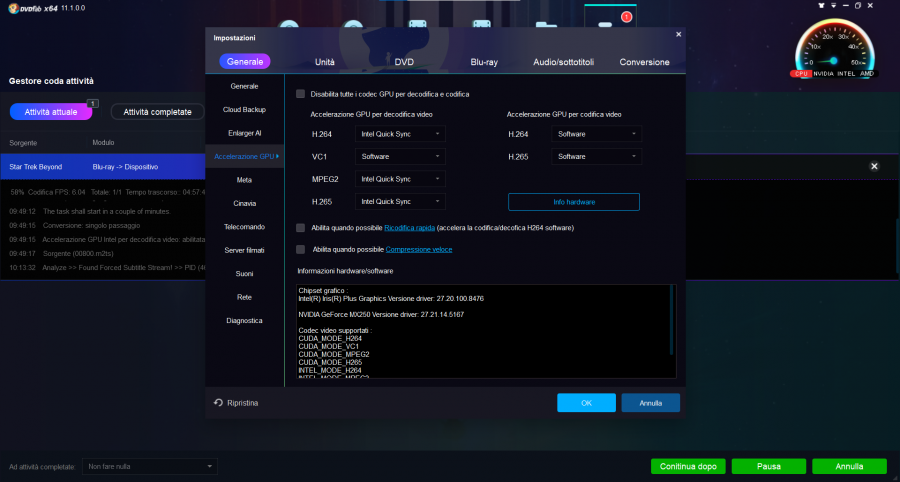Open the Ad attività completate dropdown

pos(150,467)
